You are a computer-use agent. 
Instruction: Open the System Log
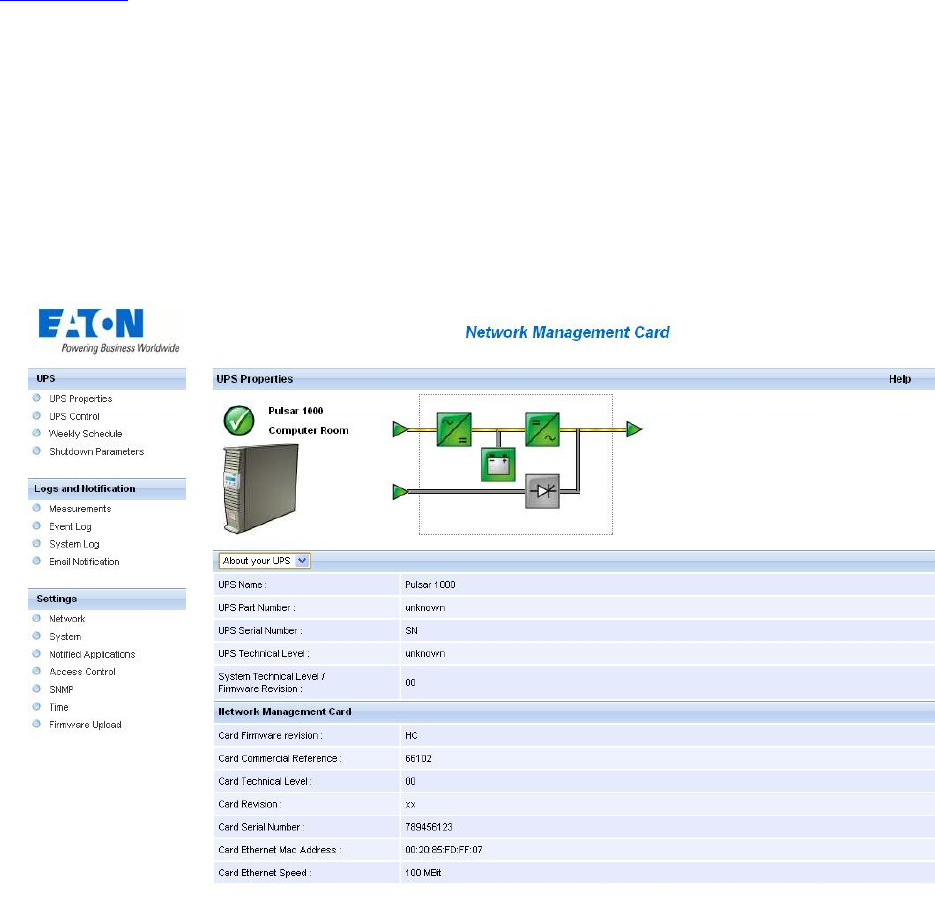point(74,544)
